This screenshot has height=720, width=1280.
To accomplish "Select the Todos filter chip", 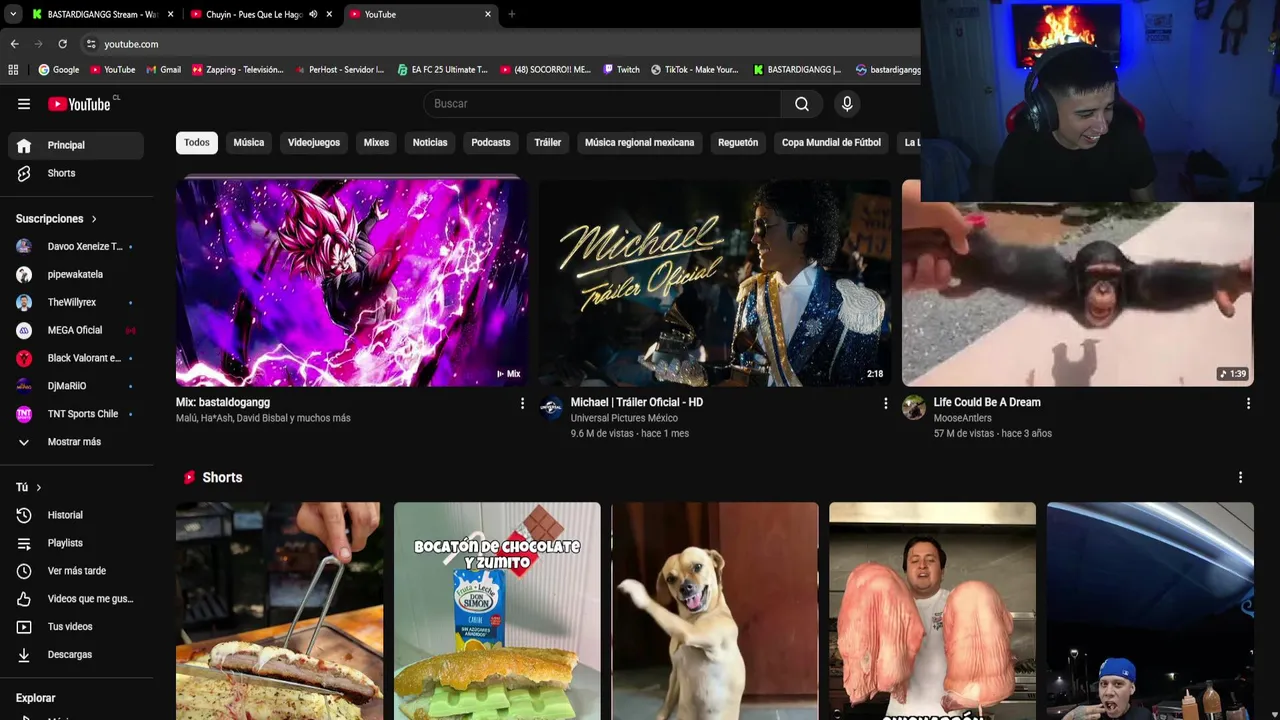I will point(197,143).
